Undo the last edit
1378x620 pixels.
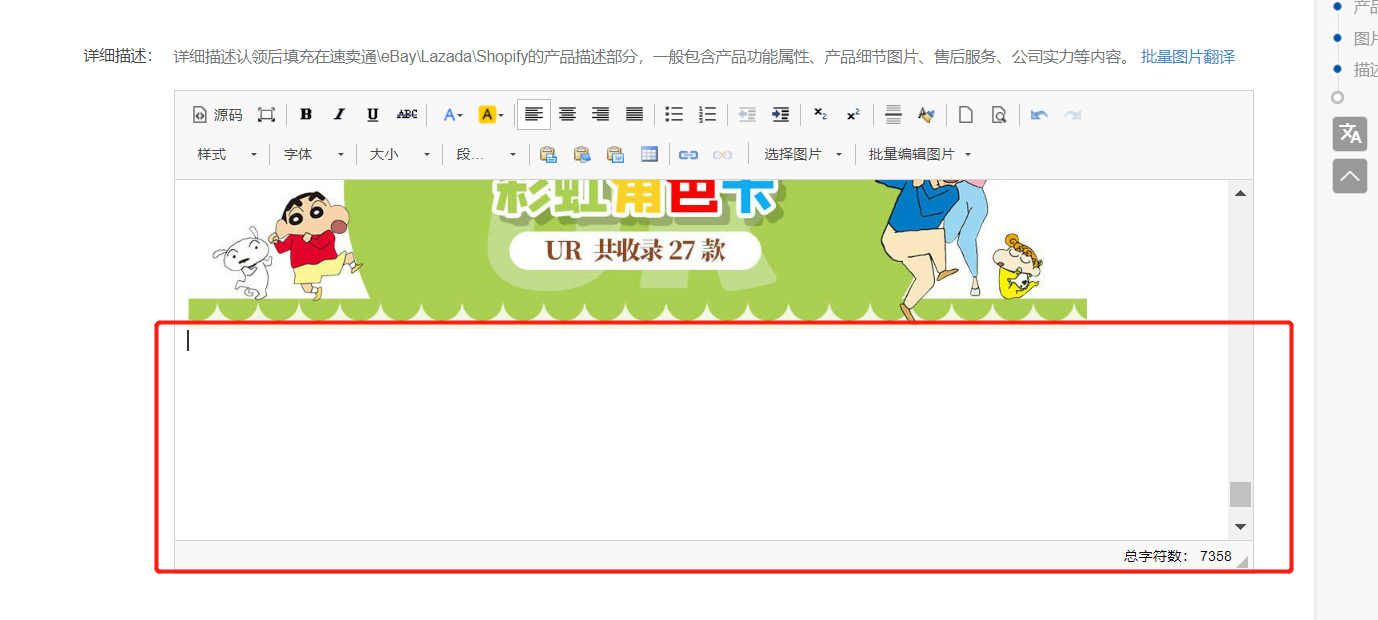pyautogui.click(x=1039, y=115)
